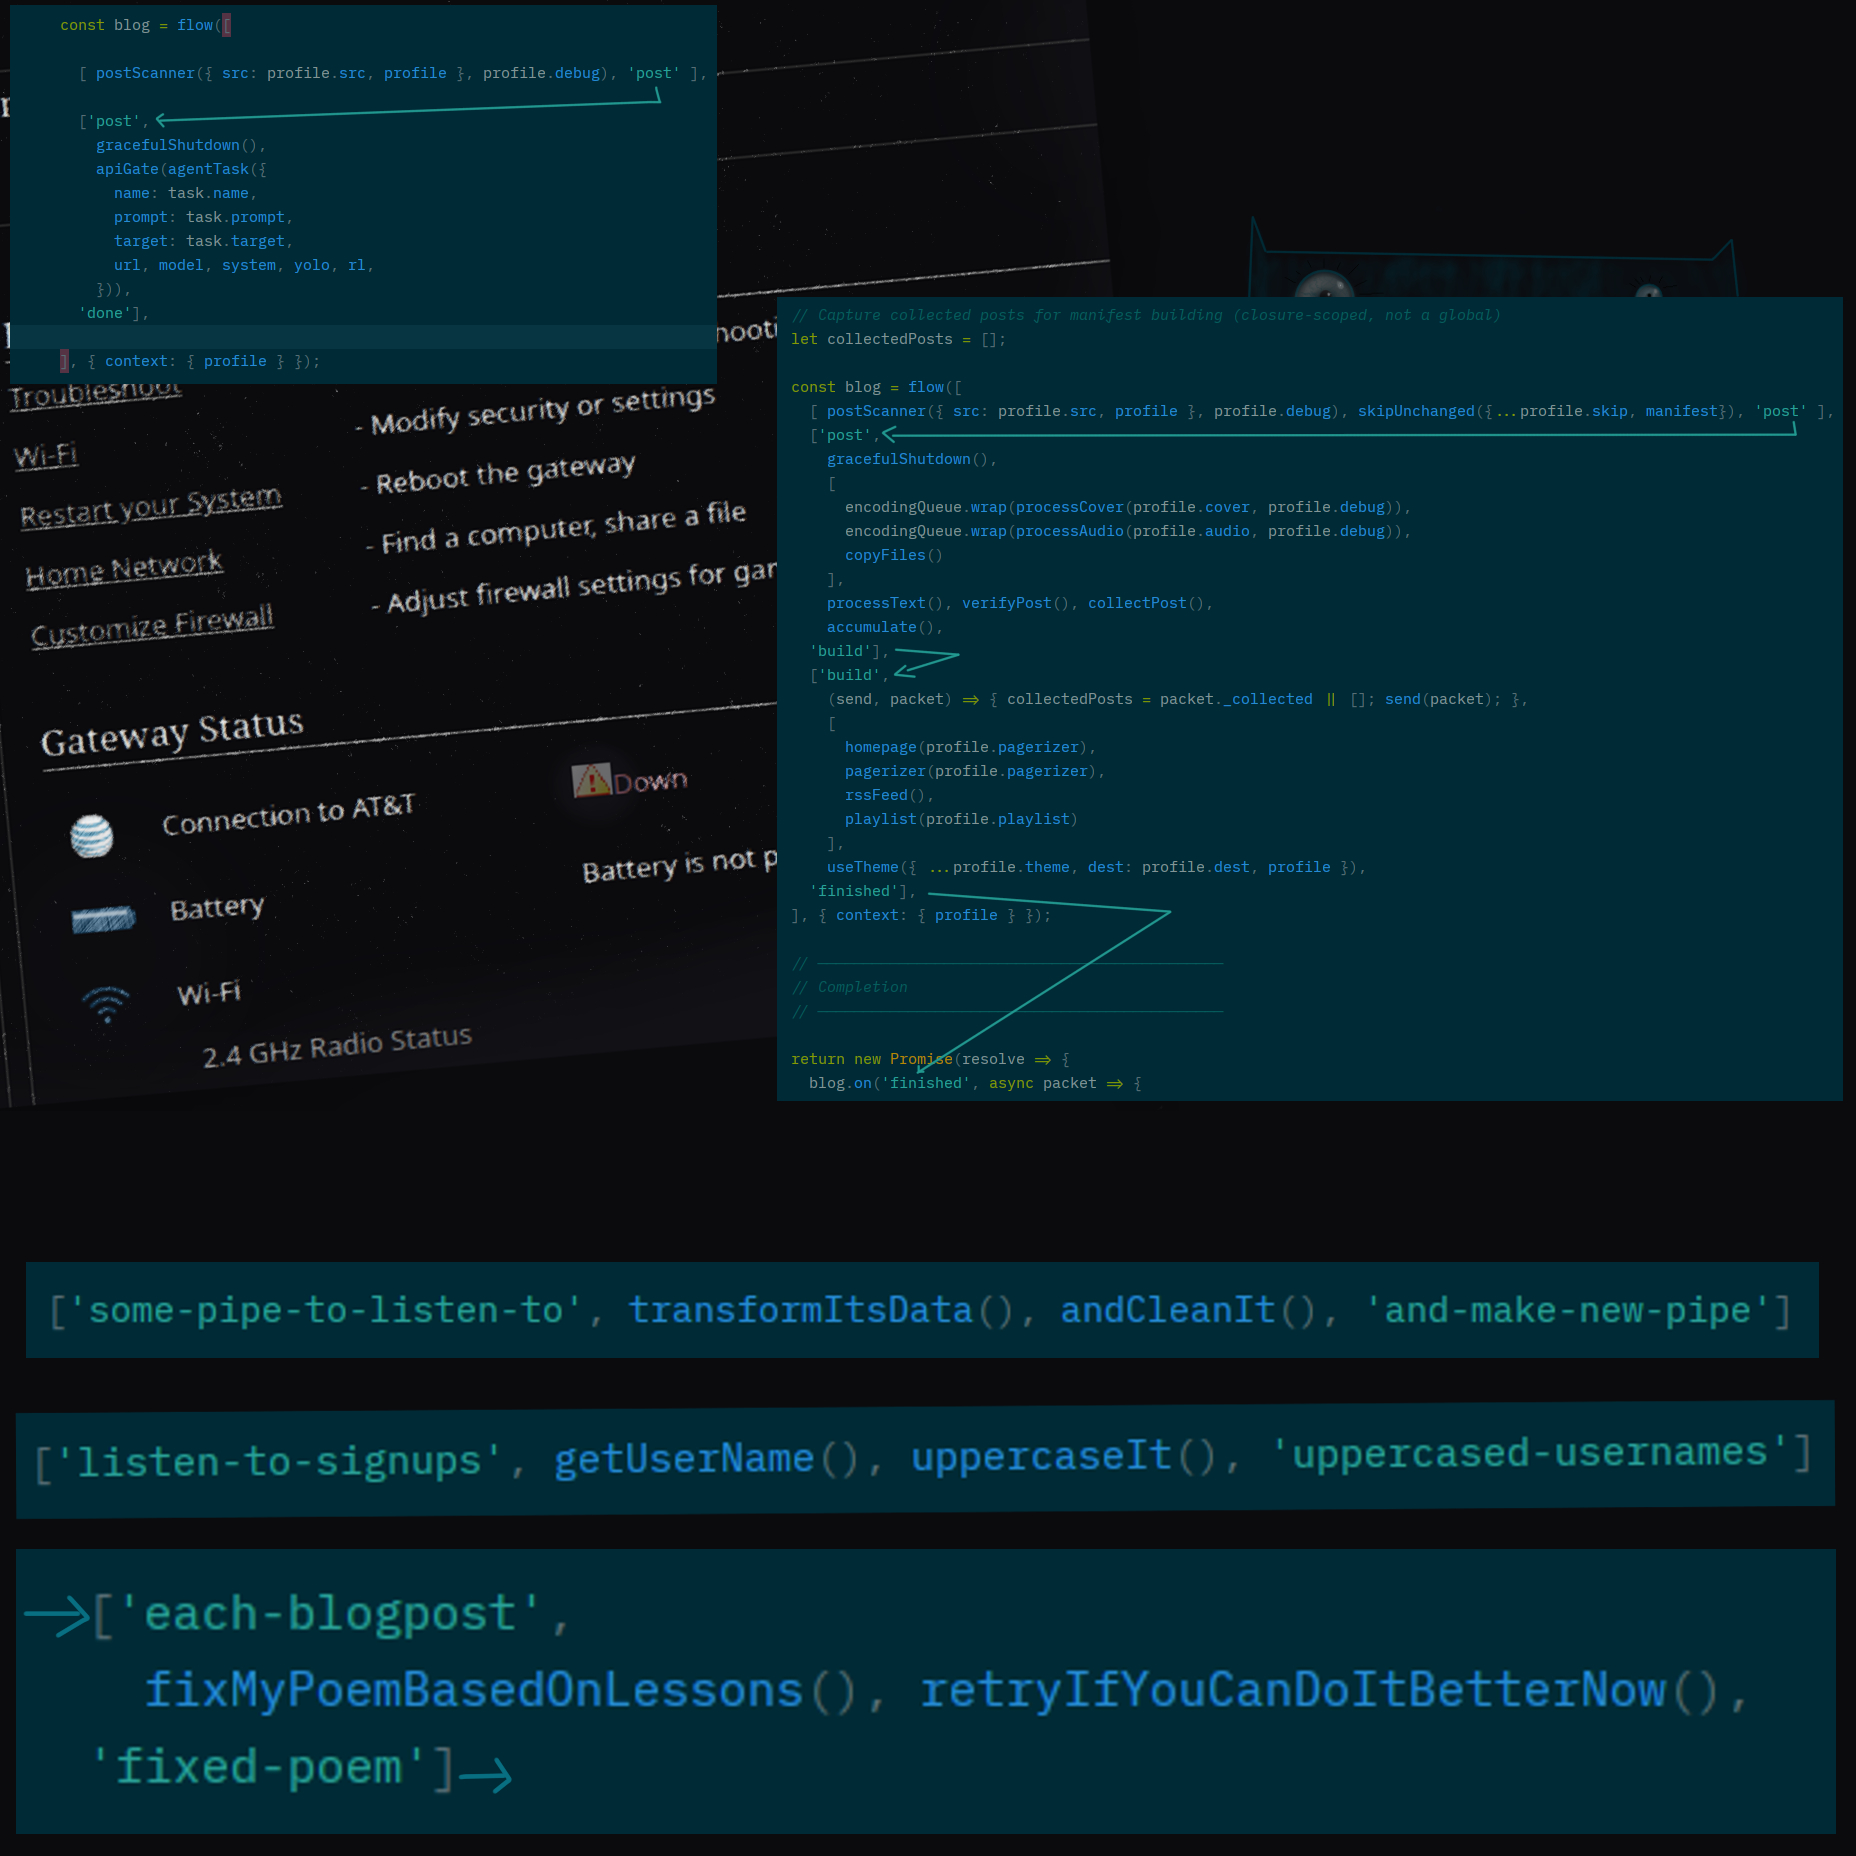This screenshot has height=1856, width=1856.
Task: Go to the Customize Firewall link
Action: [x=152, y=626]
